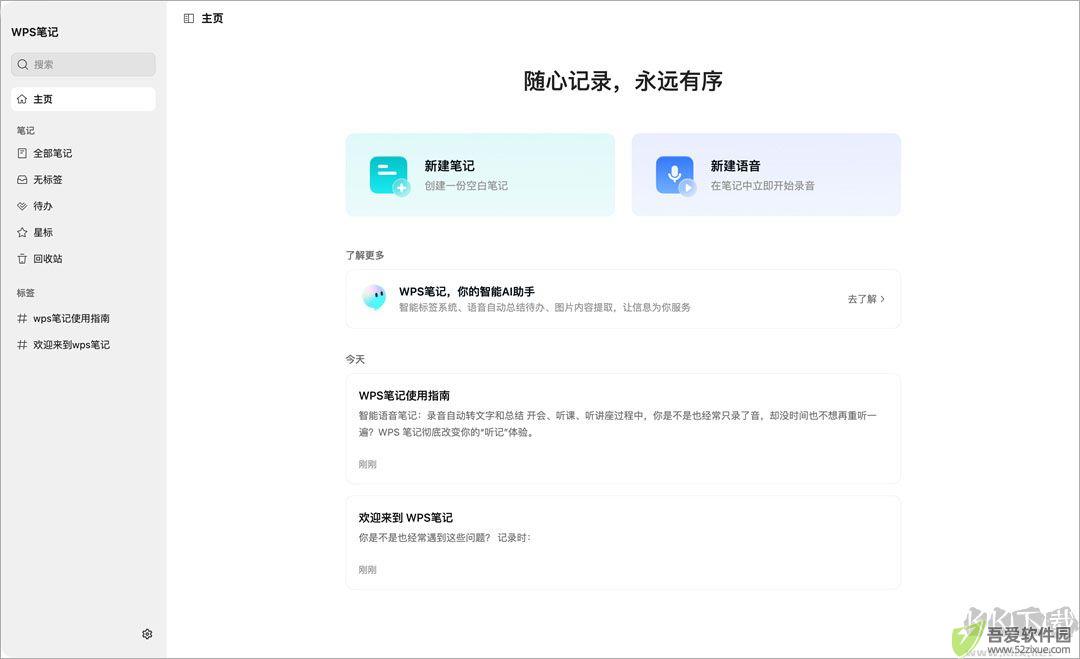
Task: Open settings via the gear icon
Action: (x=147, y=634)
